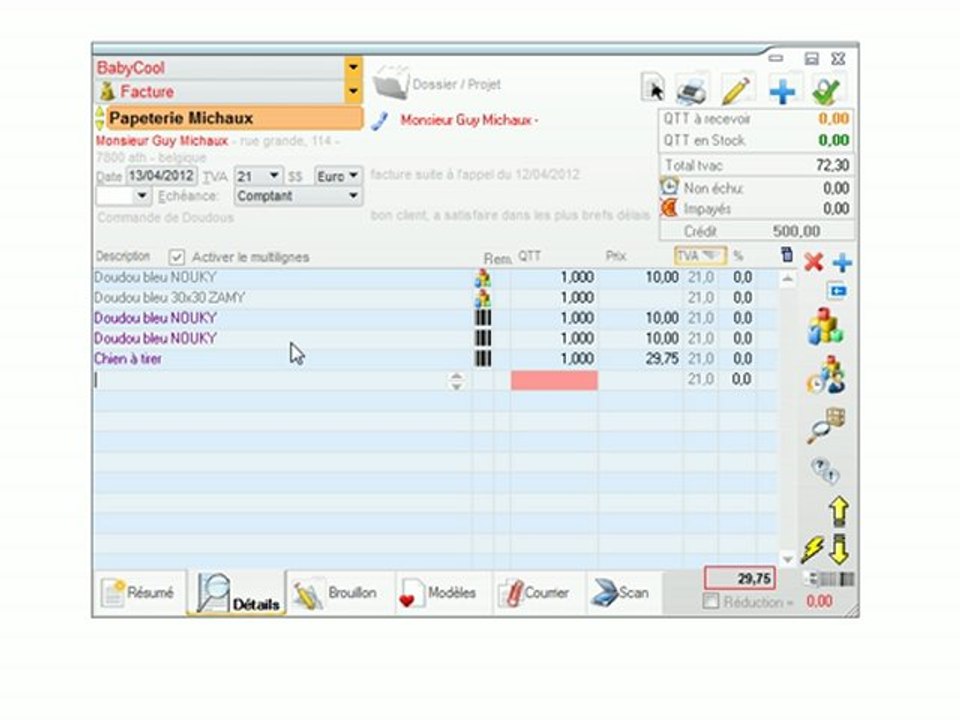Click the question bubbles help icon

(825, 470)
